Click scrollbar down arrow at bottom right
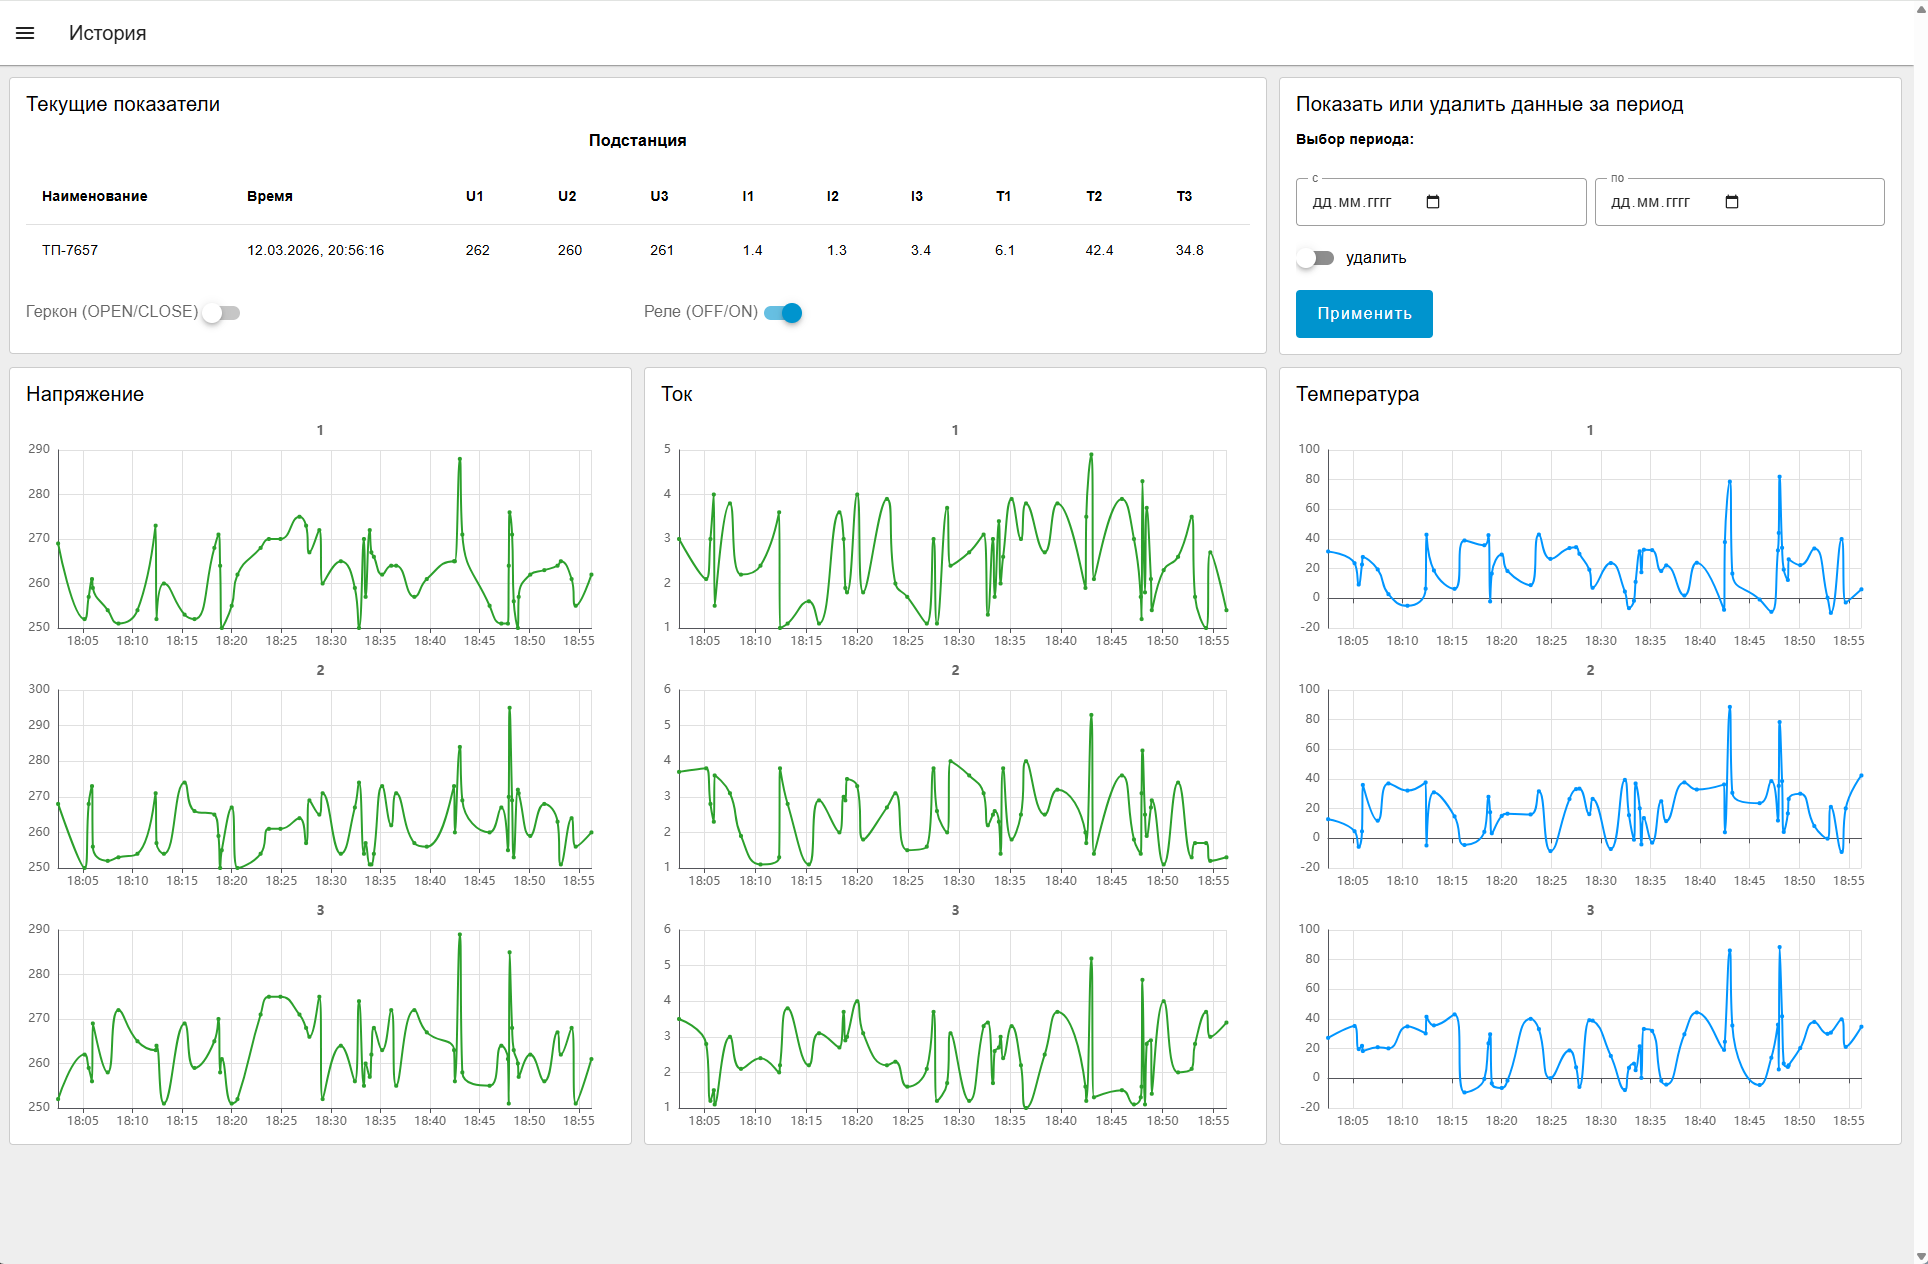 coord(1920,1256)
